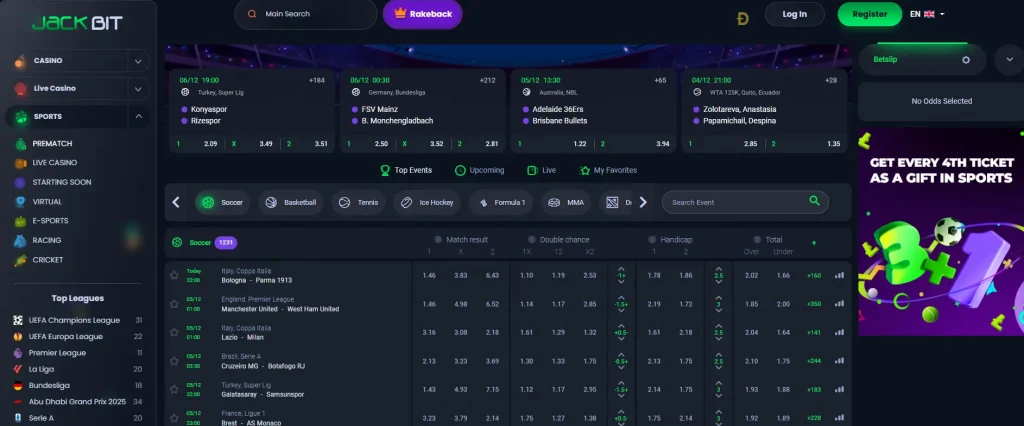The image size is (1024, 426).
Task: Click the JackBit logo
Action: click(x=76, y=23)
